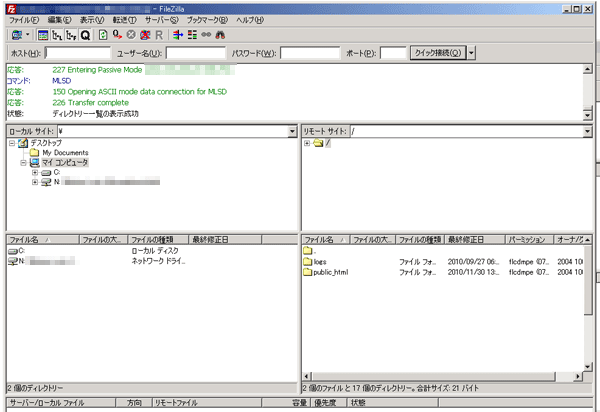Image resolution: width=600 pixels, height=412 pixels.
Task: Select the N: ネットワーク ドライブ row
Action: [x=152, y=261]
